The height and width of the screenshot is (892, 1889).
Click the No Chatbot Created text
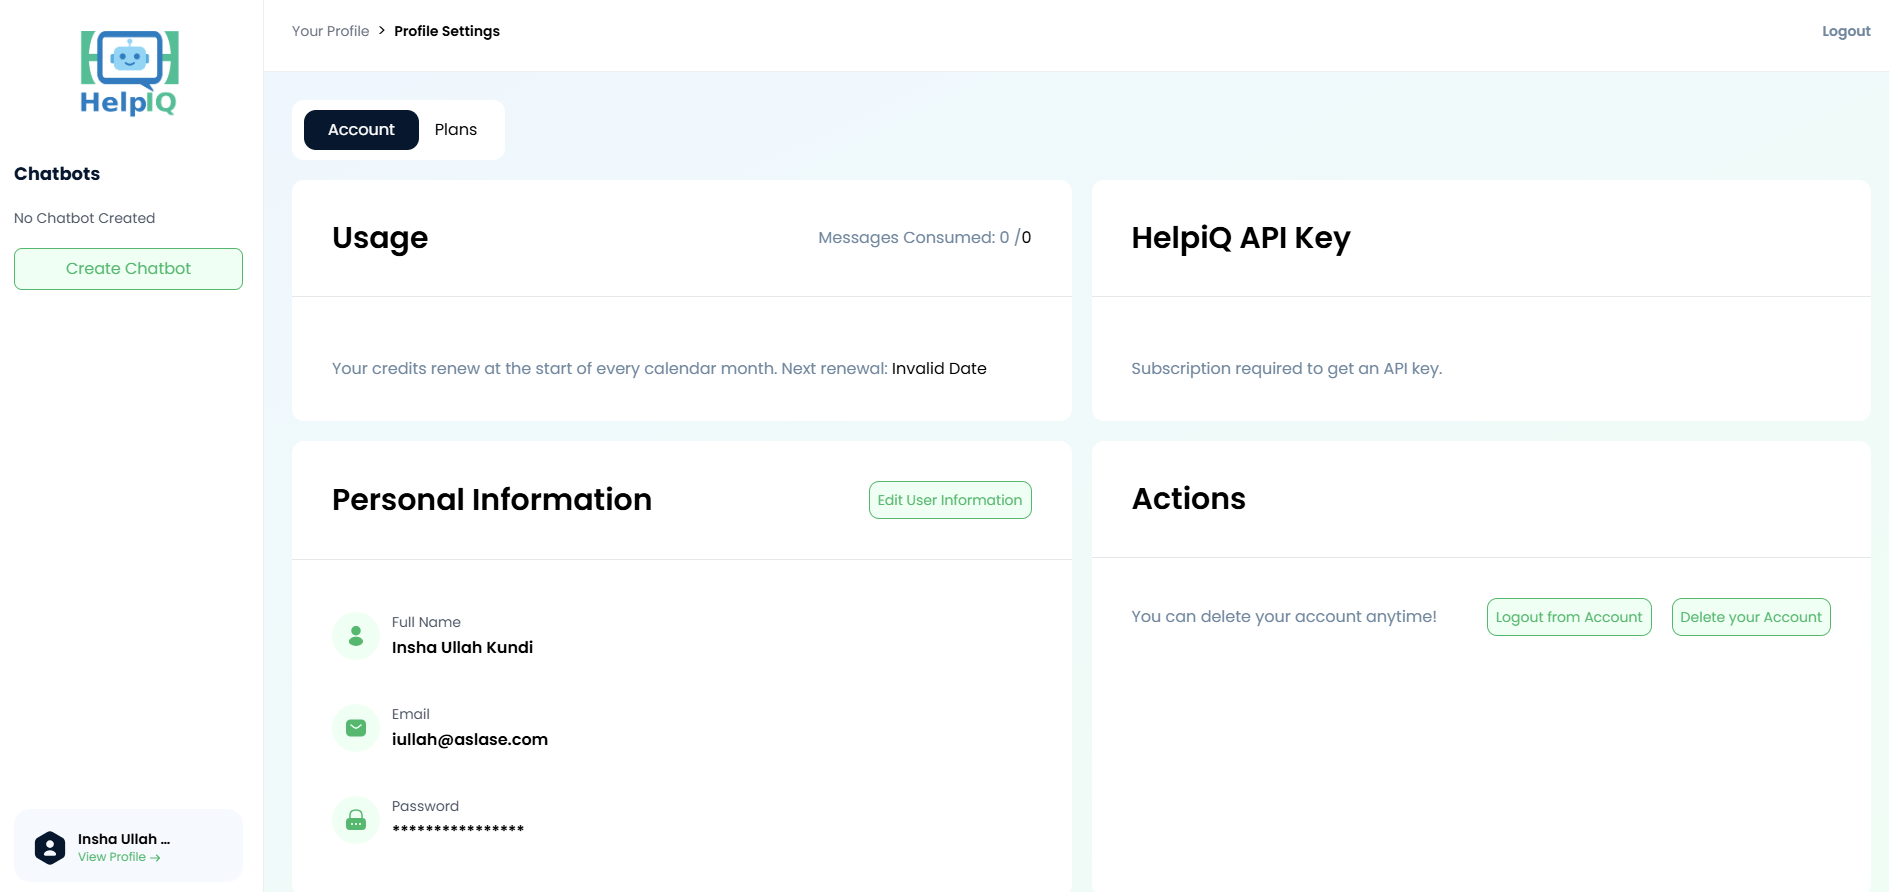point(85,218)
